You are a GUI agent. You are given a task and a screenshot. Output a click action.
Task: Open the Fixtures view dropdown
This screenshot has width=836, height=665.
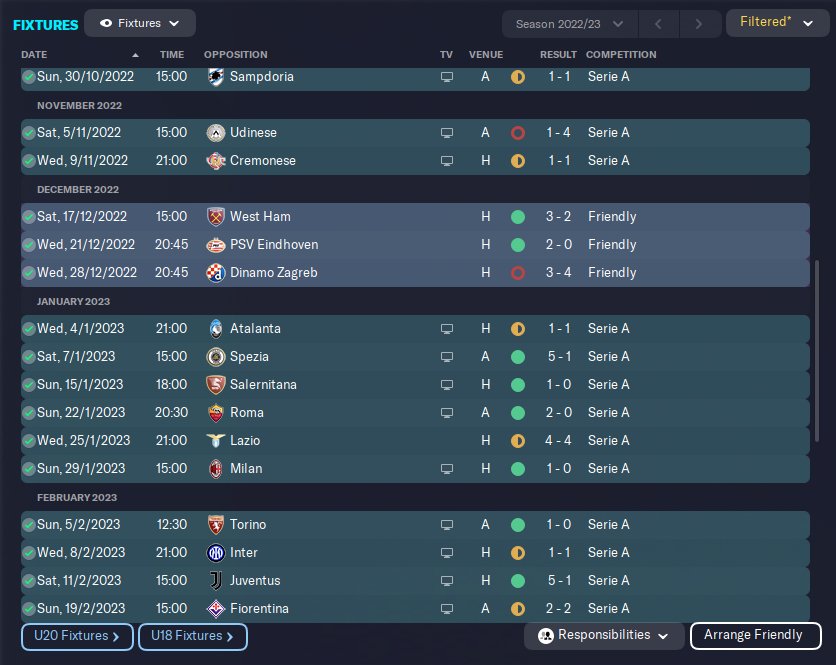pyautogui.click(x=140, y=23)
